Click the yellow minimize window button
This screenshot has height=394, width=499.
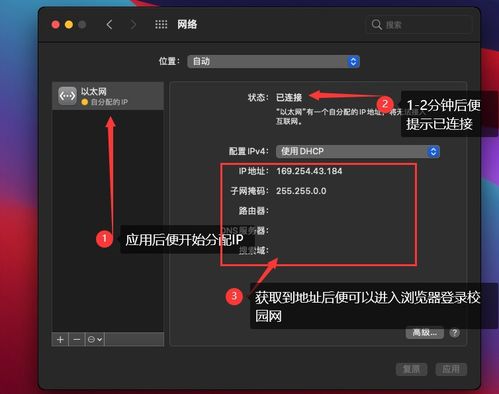[69, 25]
